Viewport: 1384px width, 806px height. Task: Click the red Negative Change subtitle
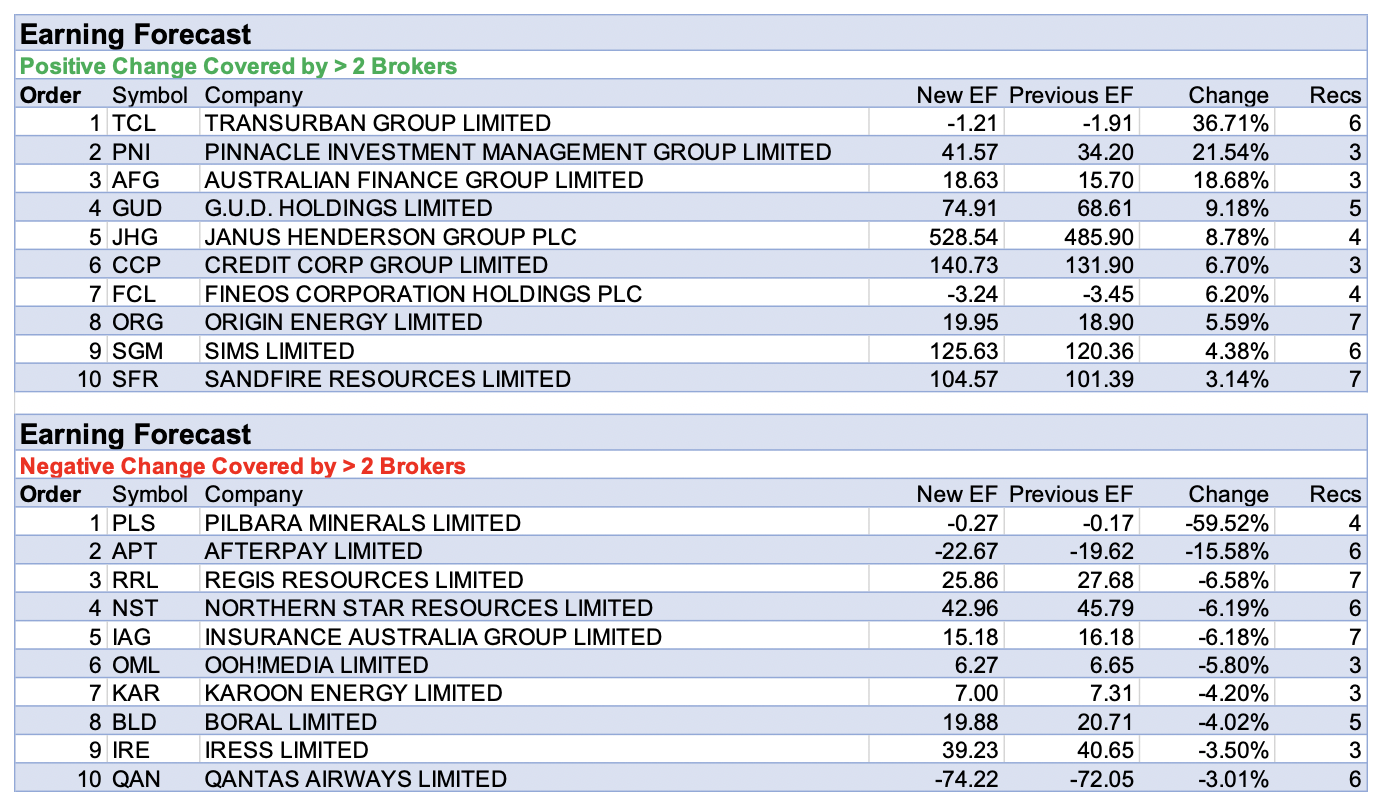pos(242,465)
